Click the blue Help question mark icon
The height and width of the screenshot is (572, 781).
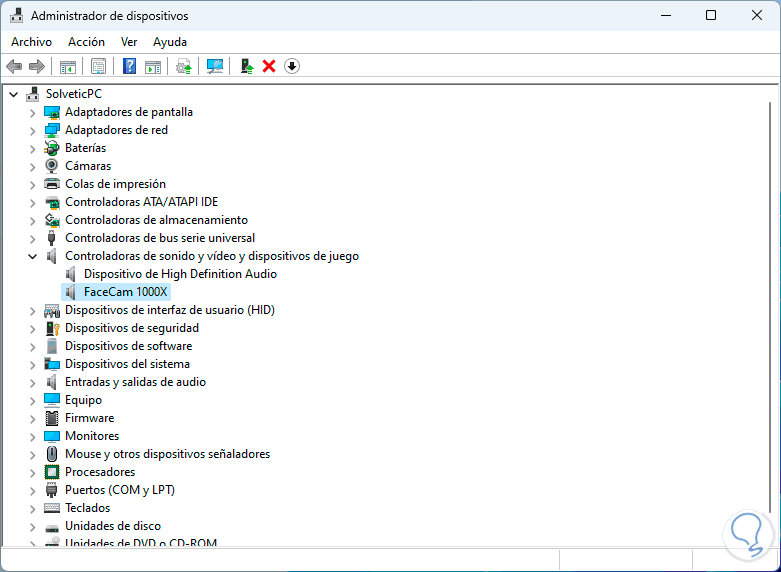click(130, 66)
